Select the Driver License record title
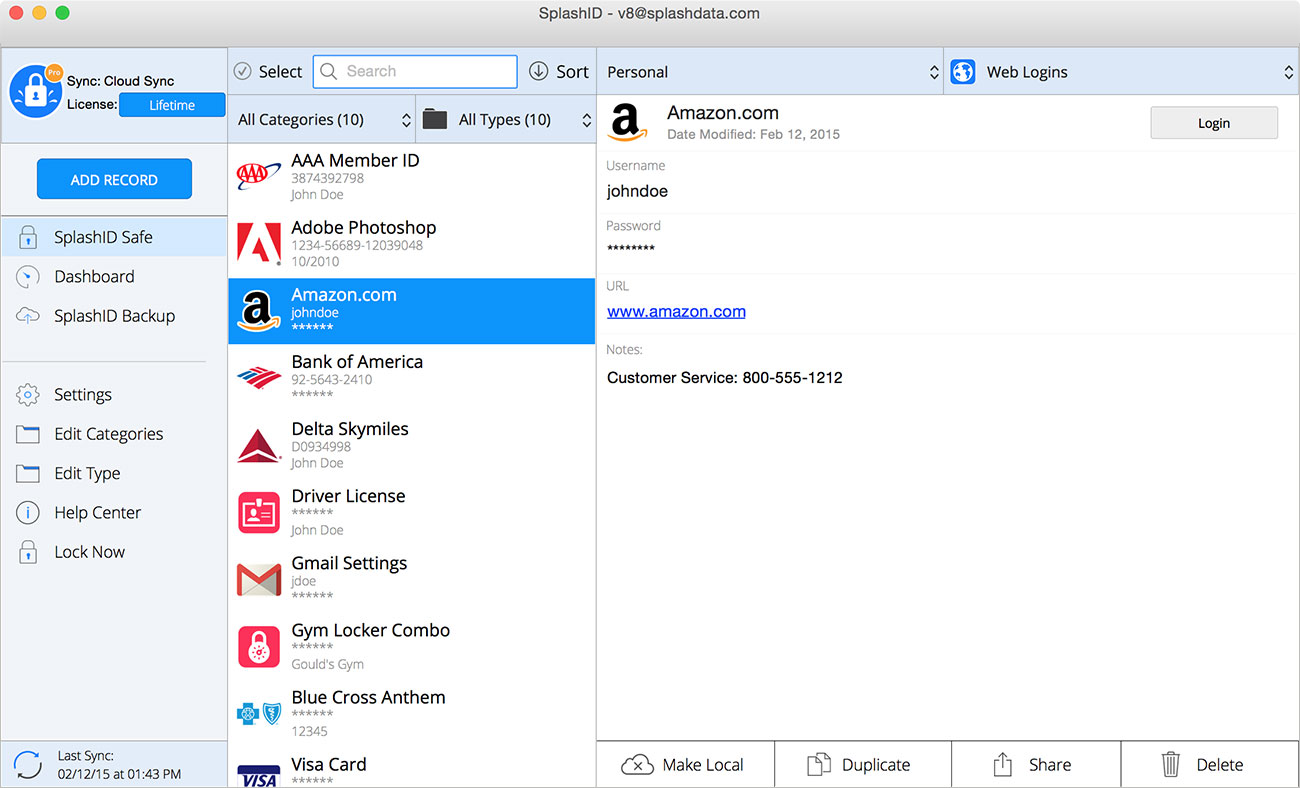This screenshot has width=1300, height=788. (348, 496)
